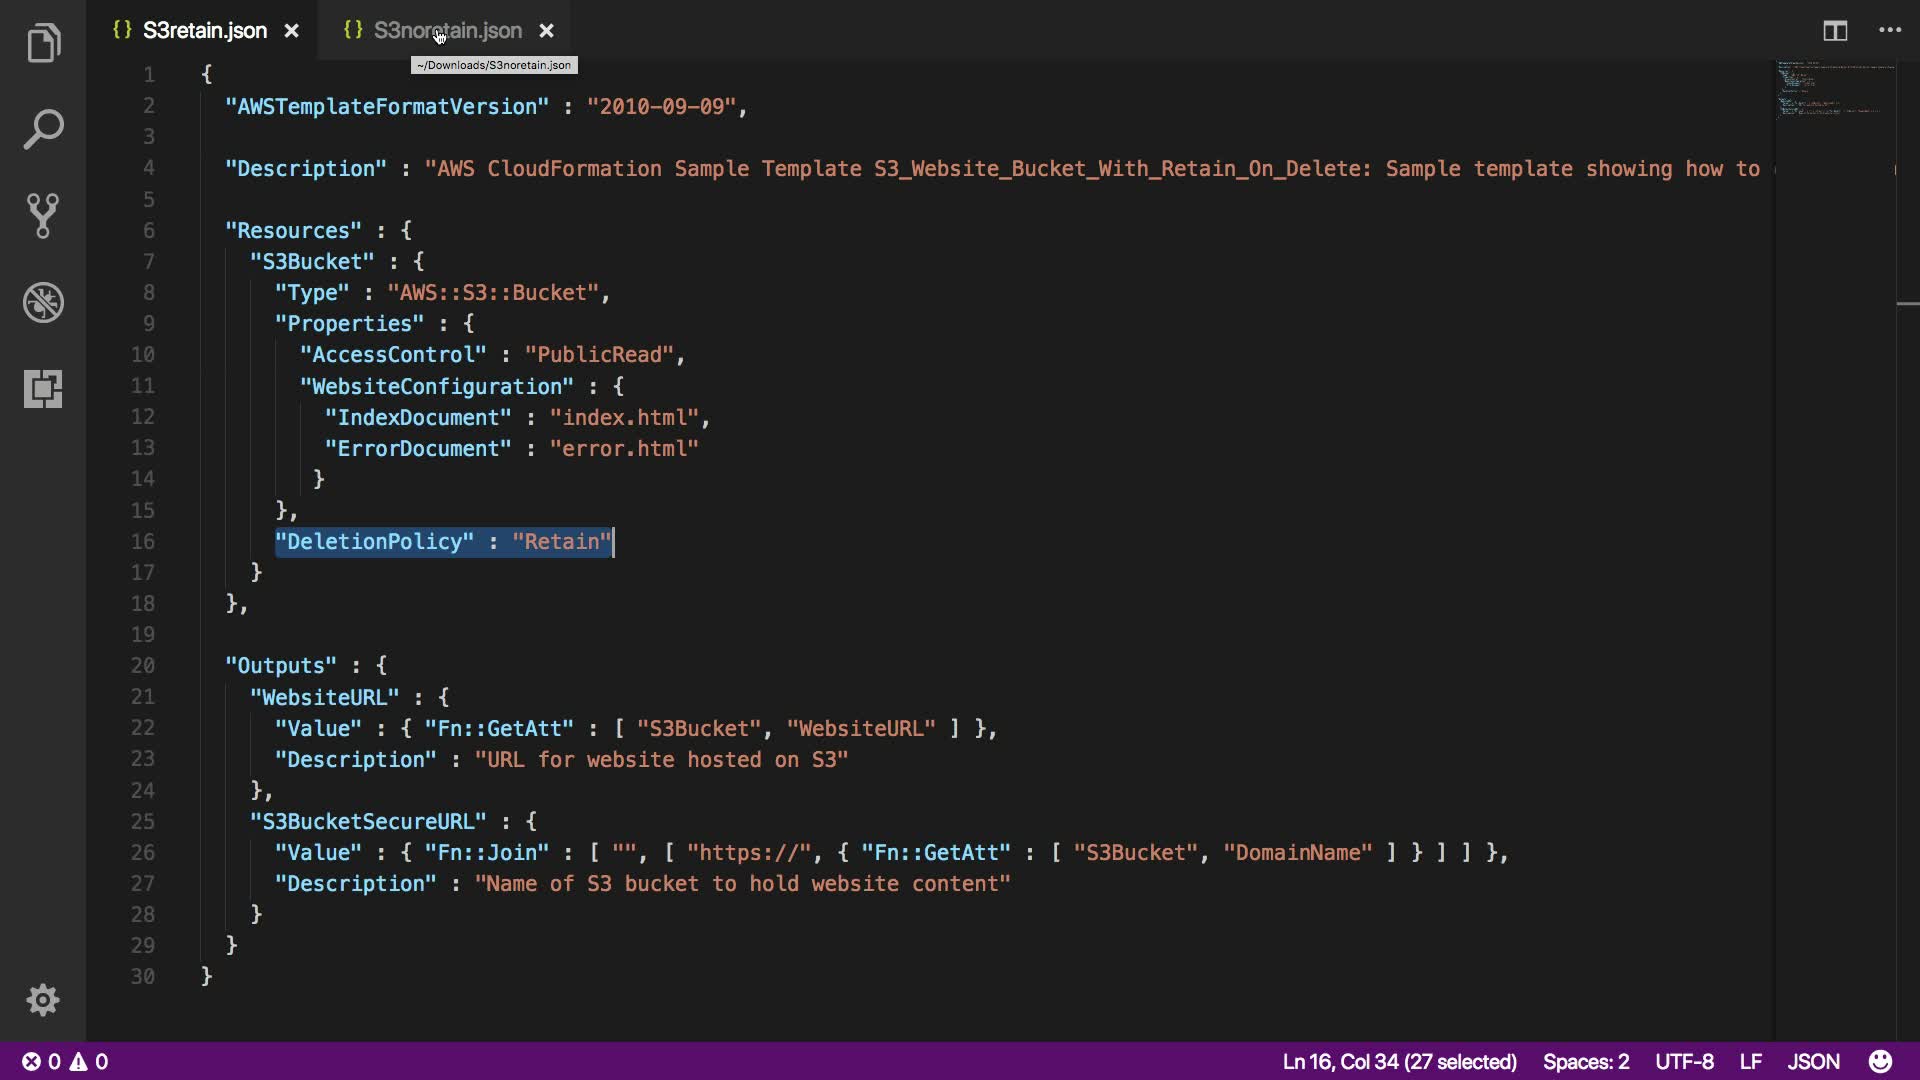Open the Search sidebar
Viewport: 1920px width, 1080px height.
[43, 130]
